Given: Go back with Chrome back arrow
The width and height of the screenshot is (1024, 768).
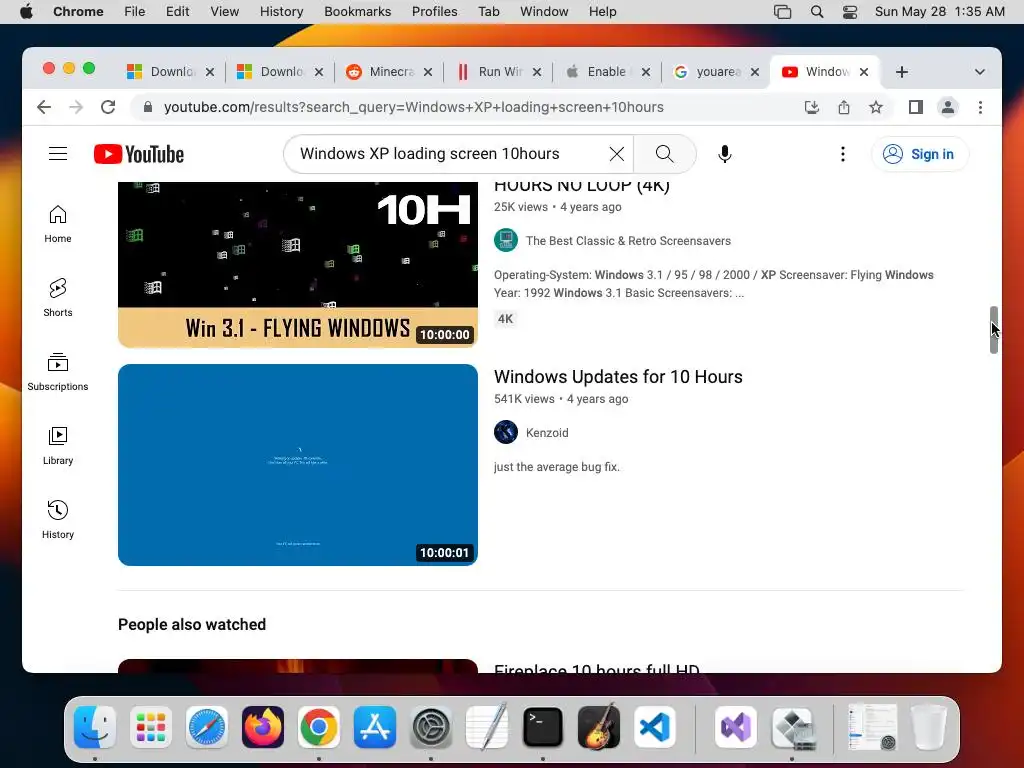Looking at the screenshot, I should point(44,107).
